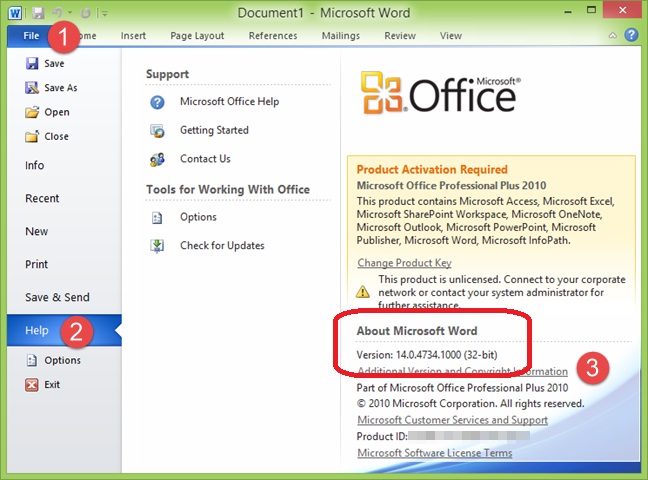Open the Undo history dropdown arrow
648x480 pixels.
70,14
